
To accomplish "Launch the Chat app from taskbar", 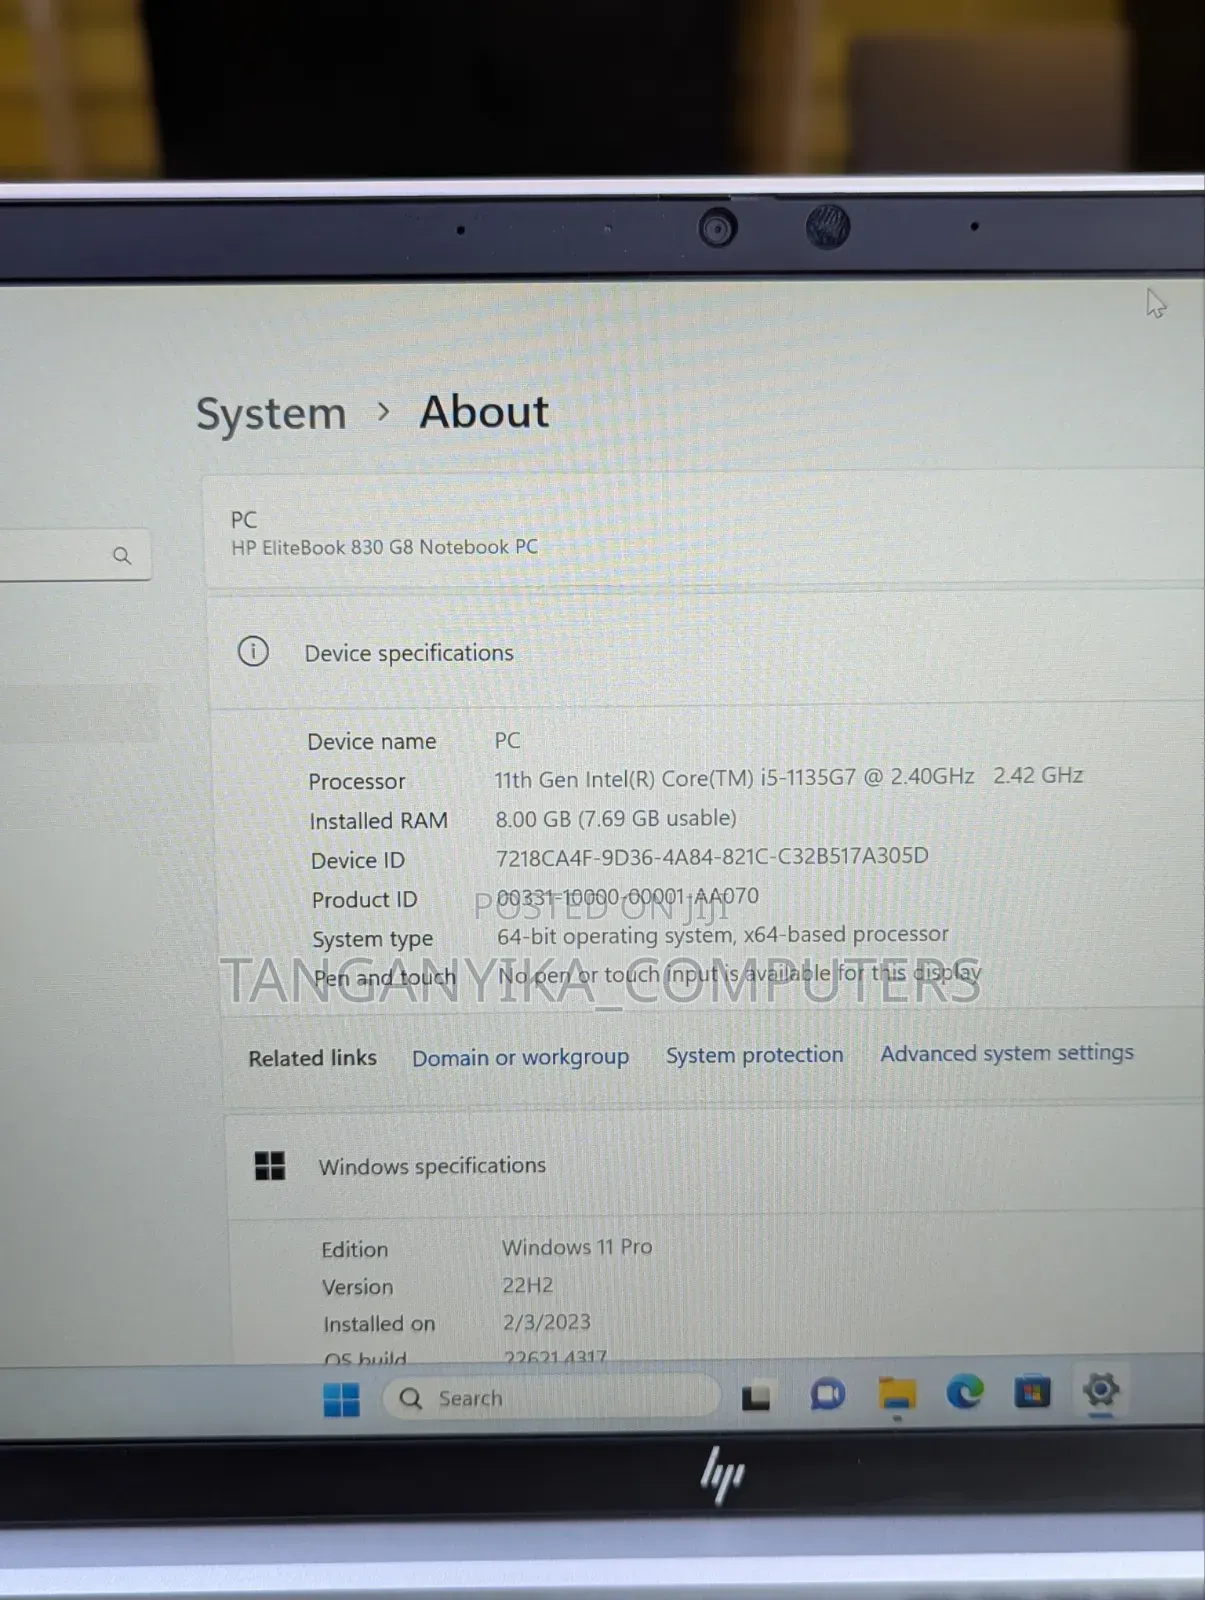I will pyautogui.click(x=827, y=1394).
